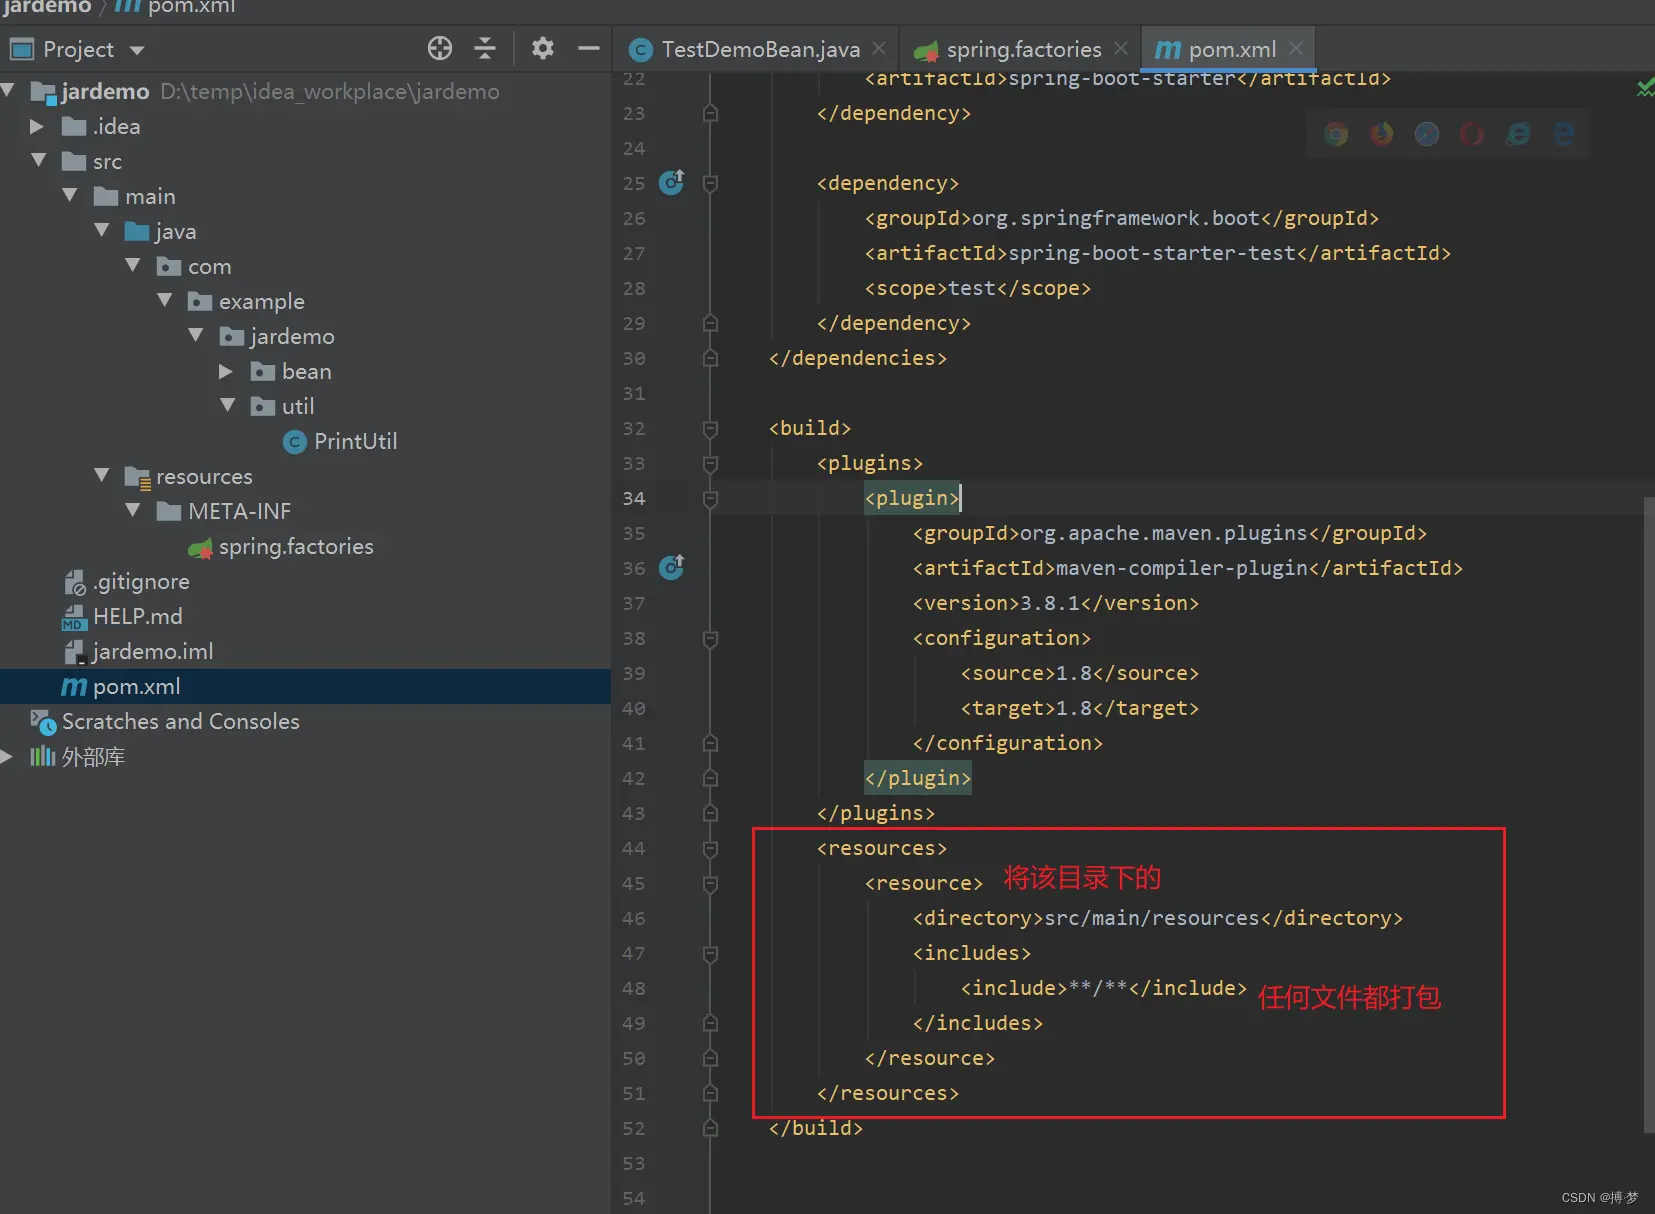Click the green inspection checkmark indicator
Viewport: 1655px width, 1214px height.
[1645, 88]
